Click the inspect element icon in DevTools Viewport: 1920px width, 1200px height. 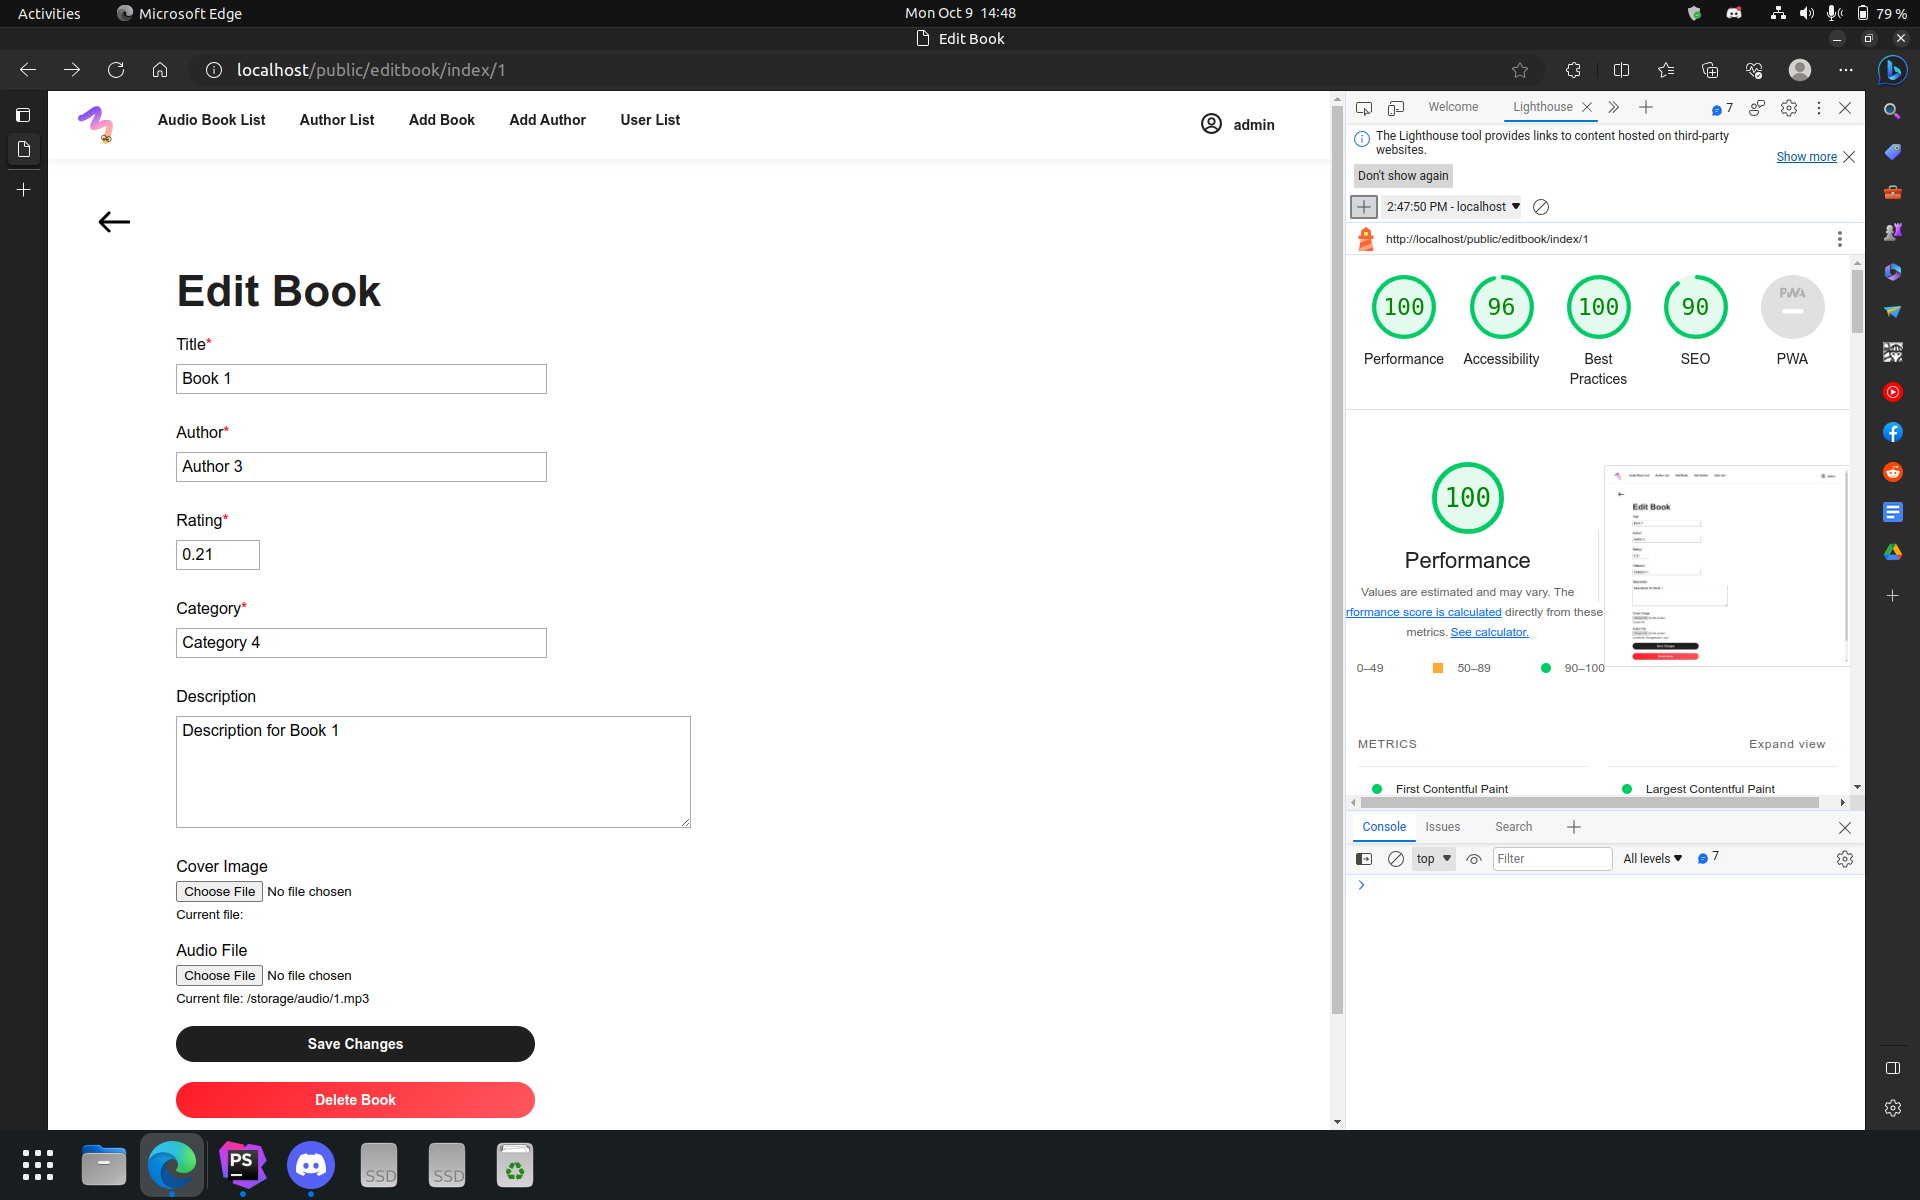coord(1364,108)
